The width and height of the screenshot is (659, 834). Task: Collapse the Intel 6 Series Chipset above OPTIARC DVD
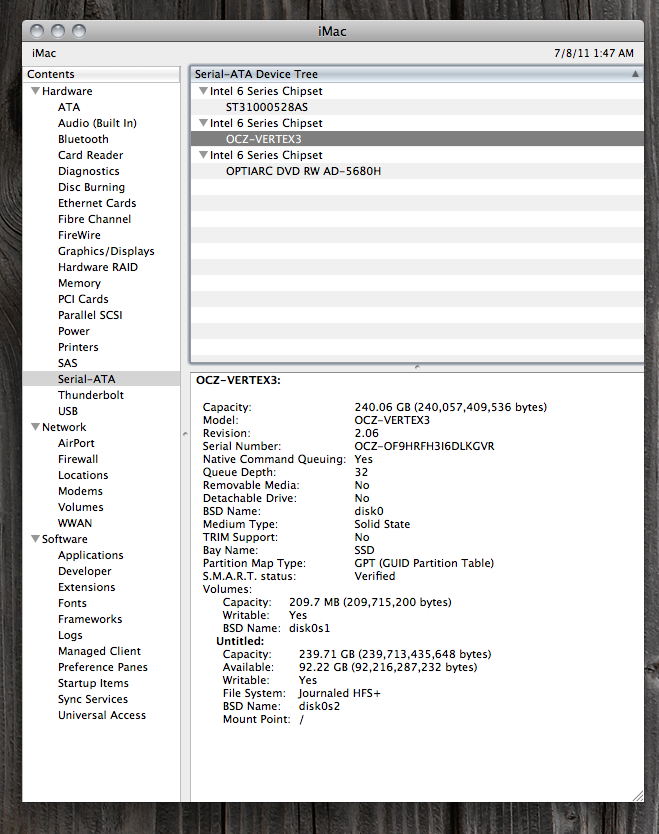point(203,155)
